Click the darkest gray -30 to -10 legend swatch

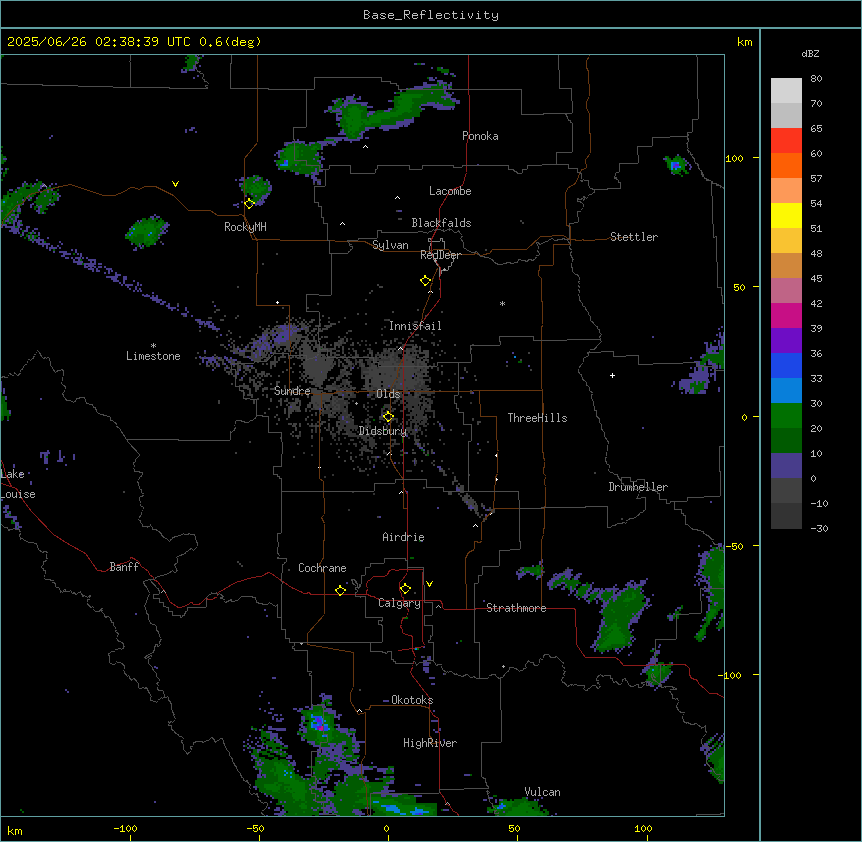pos(786,516)
